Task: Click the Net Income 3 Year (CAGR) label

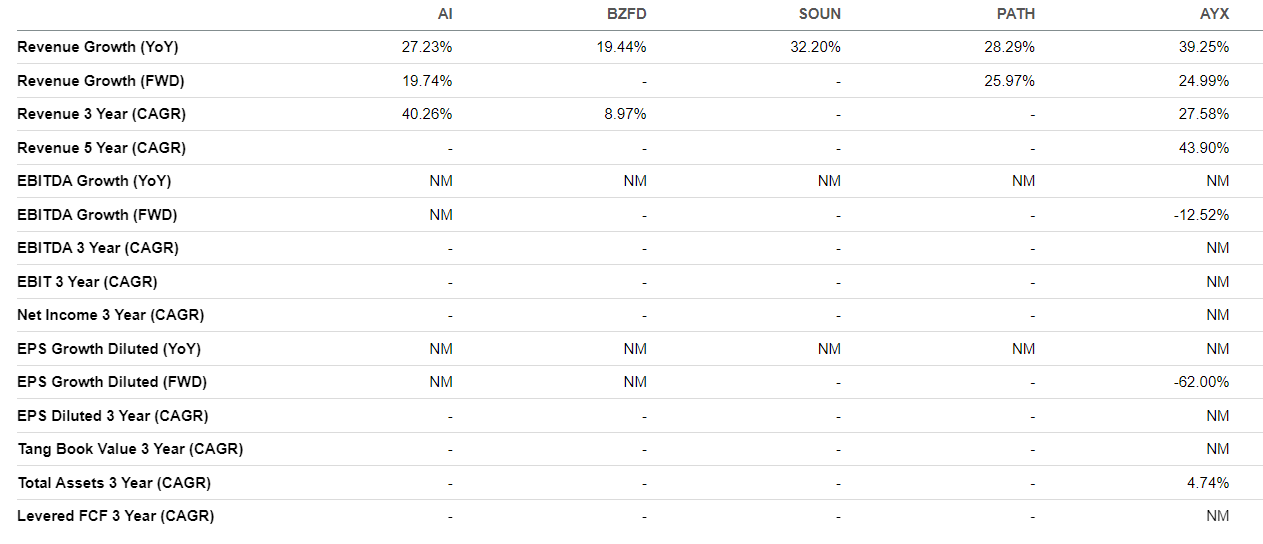Action: click(110, 315)
